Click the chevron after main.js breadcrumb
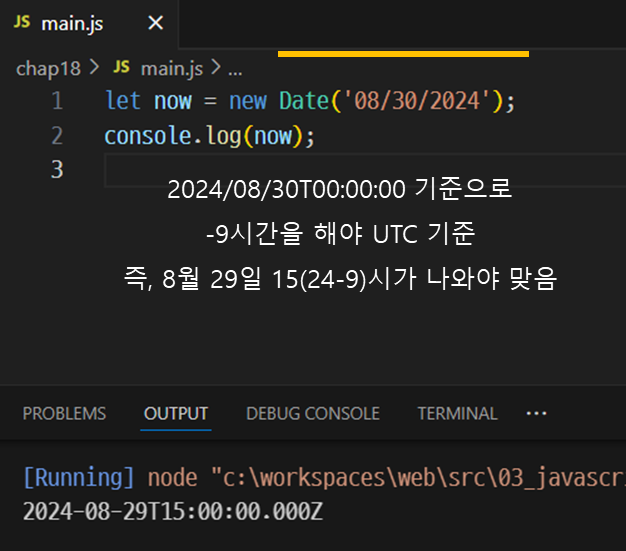The width and height of the screenshot is (626, 551). [x=216, y=67]
